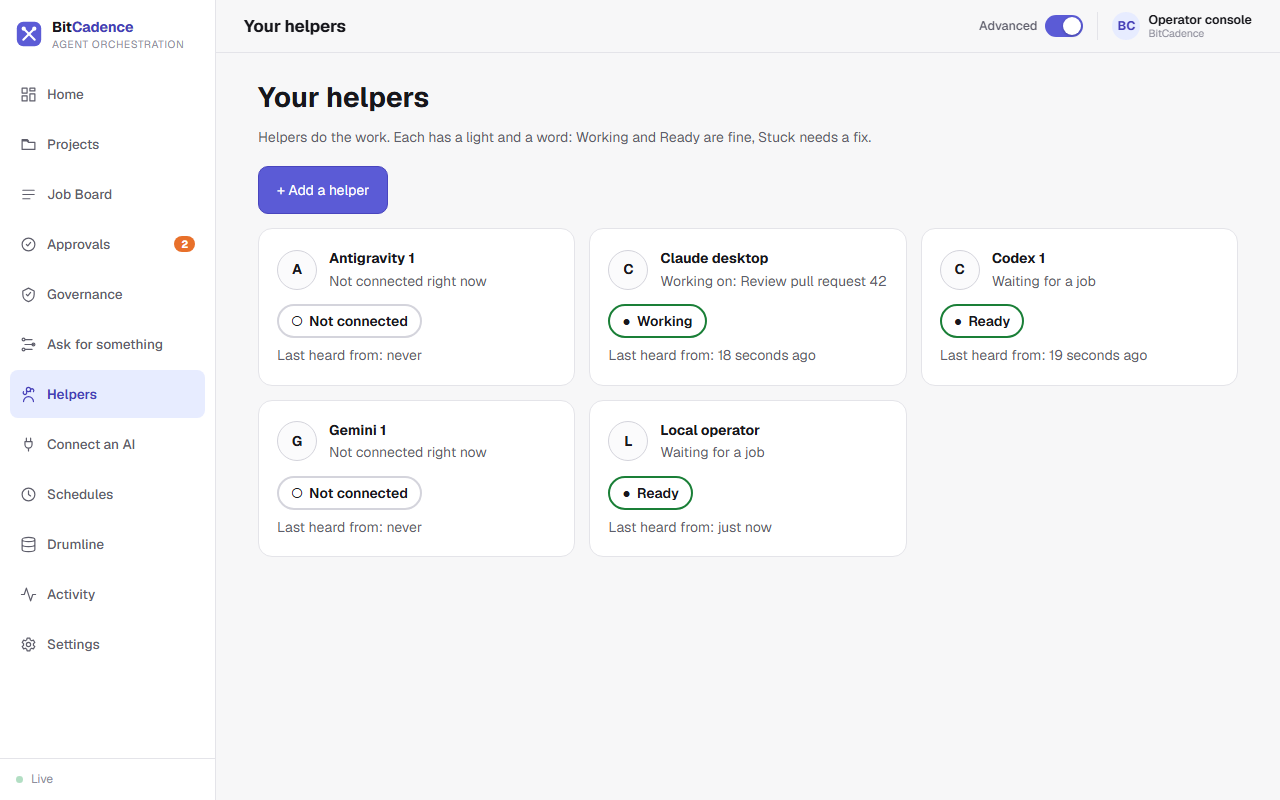Click the Drumline database icon
Image resolution: width=1280 pixels, height=800 pixels.
[x=28, y=544]
